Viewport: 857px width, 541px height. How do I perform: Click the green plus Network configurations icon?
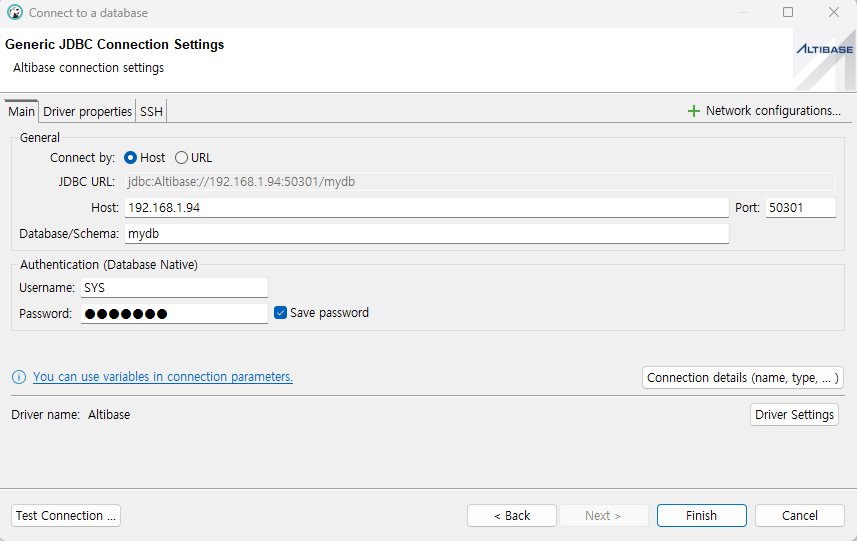(x=694, y=111)
